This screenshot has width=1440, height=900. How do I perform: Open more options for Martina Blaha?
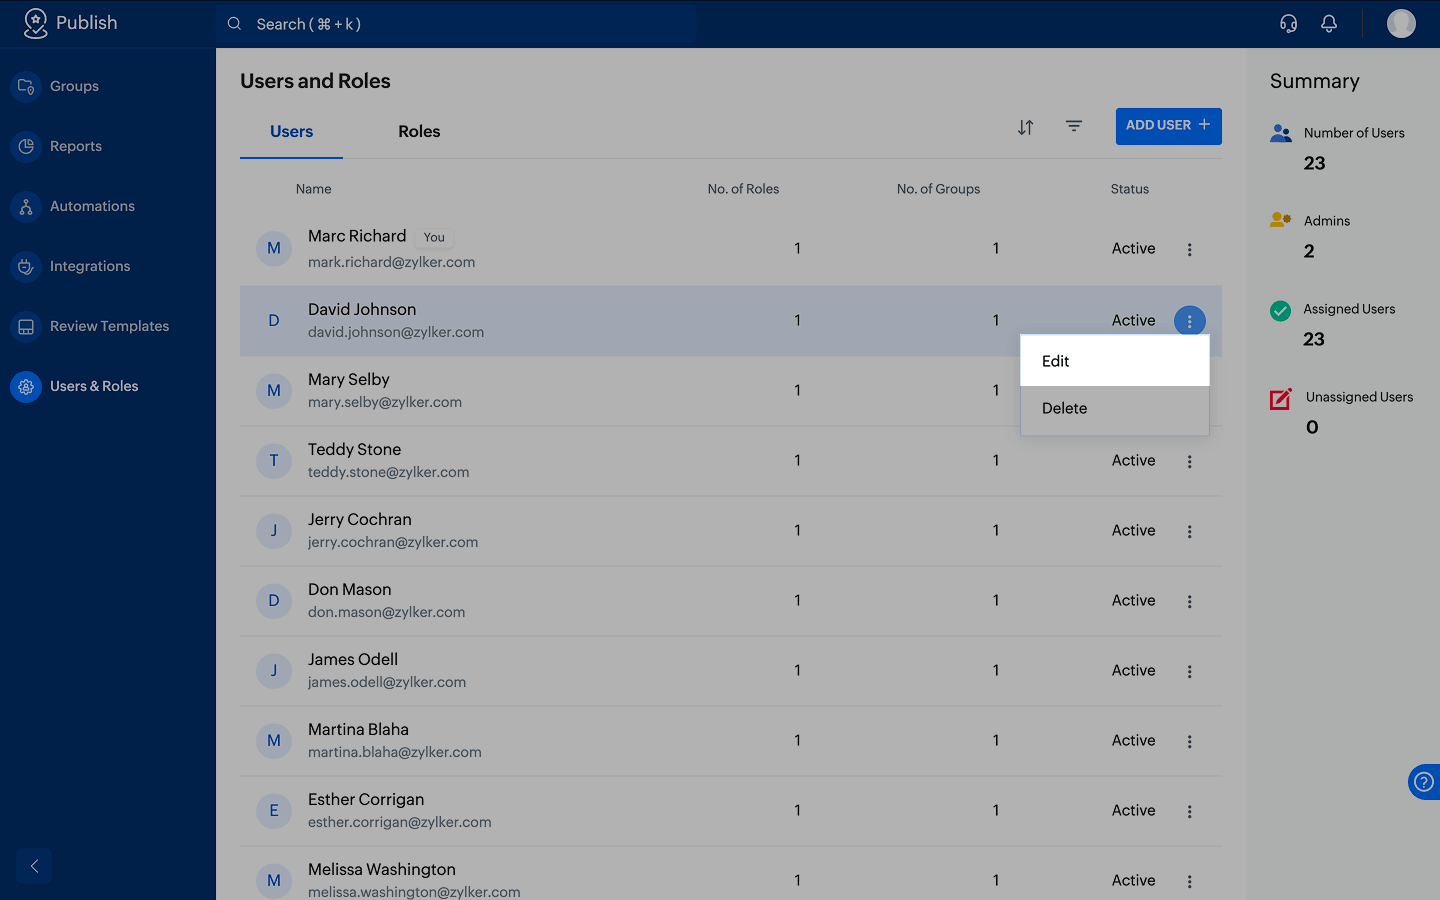(1189, 741)
